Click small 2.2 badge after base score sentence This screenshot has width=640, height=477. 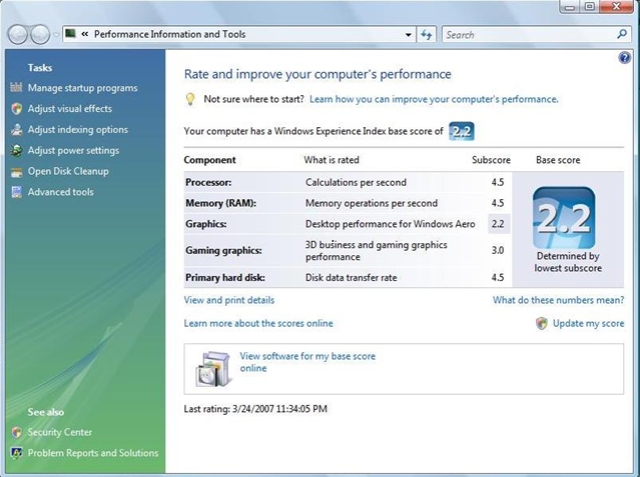(461, 131)
